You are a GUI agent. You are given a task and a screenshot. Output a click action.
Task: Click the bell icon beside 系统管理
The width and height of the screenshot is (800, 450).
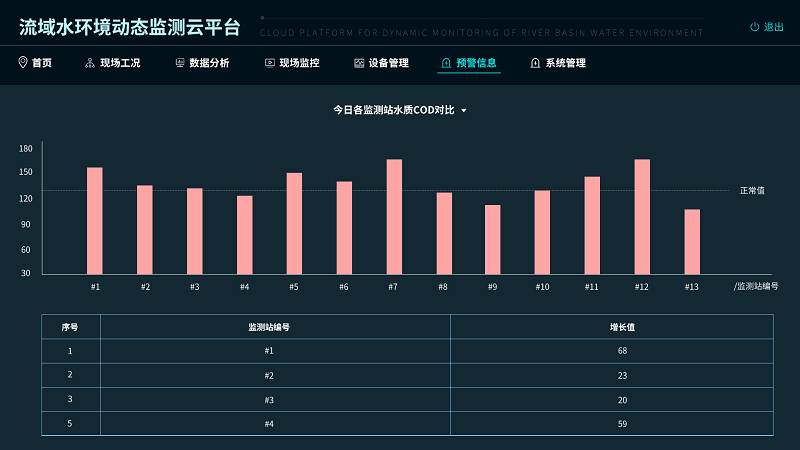pyautogui.click(x=535, y=63)
